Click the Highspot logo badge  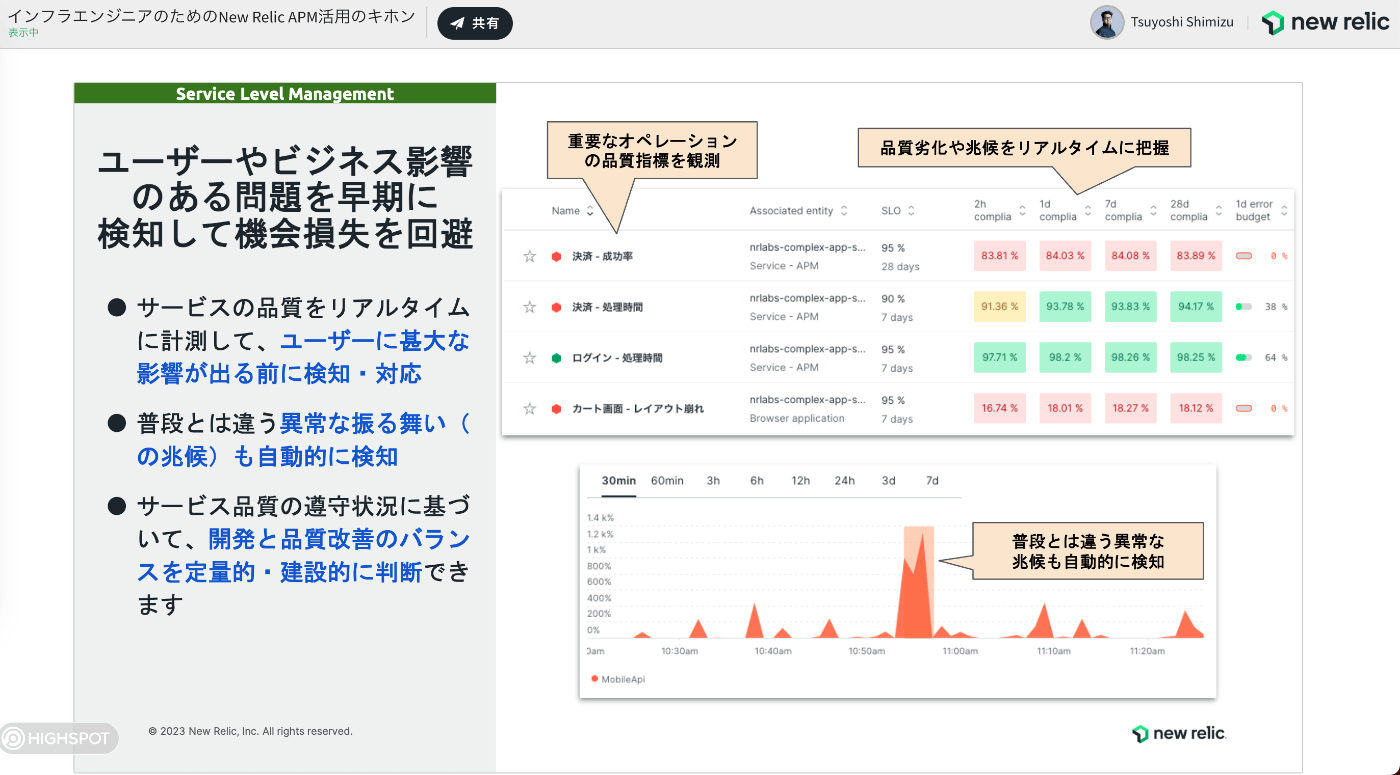(59, 739)
